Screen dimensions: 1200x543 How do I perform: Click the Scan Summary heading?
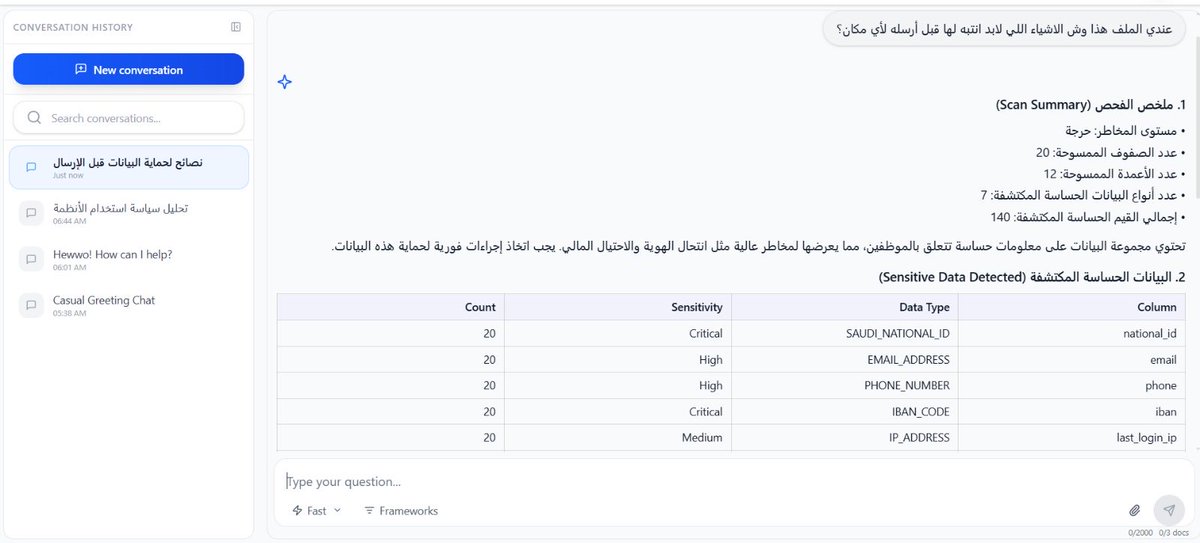(1090, 105)
